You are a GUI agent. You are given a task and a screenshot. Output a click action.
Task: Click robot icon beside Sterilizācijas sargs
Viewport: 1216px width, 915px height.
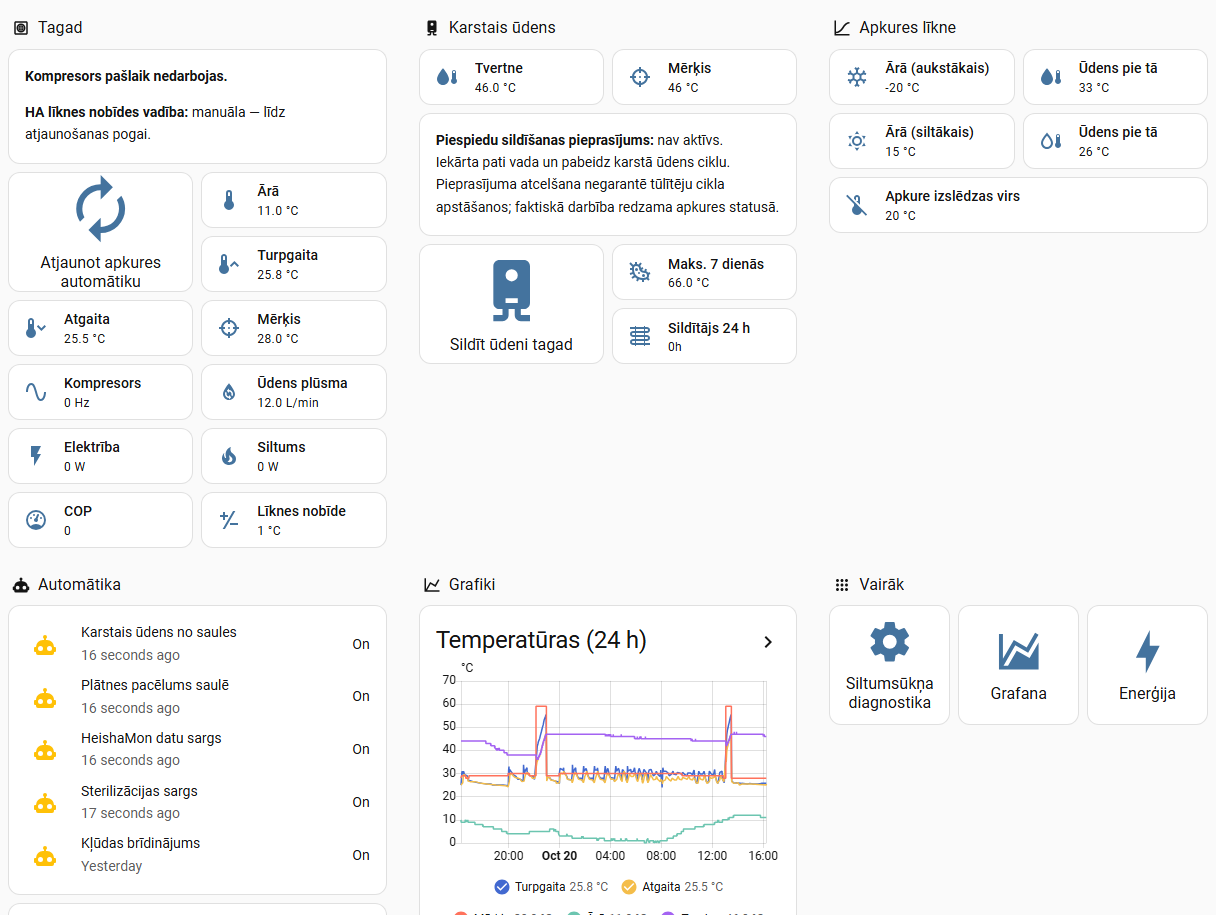click(45, 803)
